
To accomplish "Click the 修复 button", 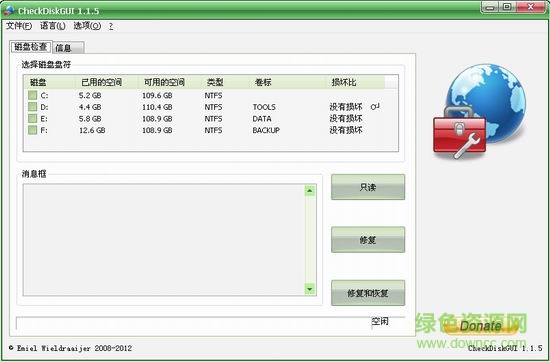I will [x=368, y=240].
